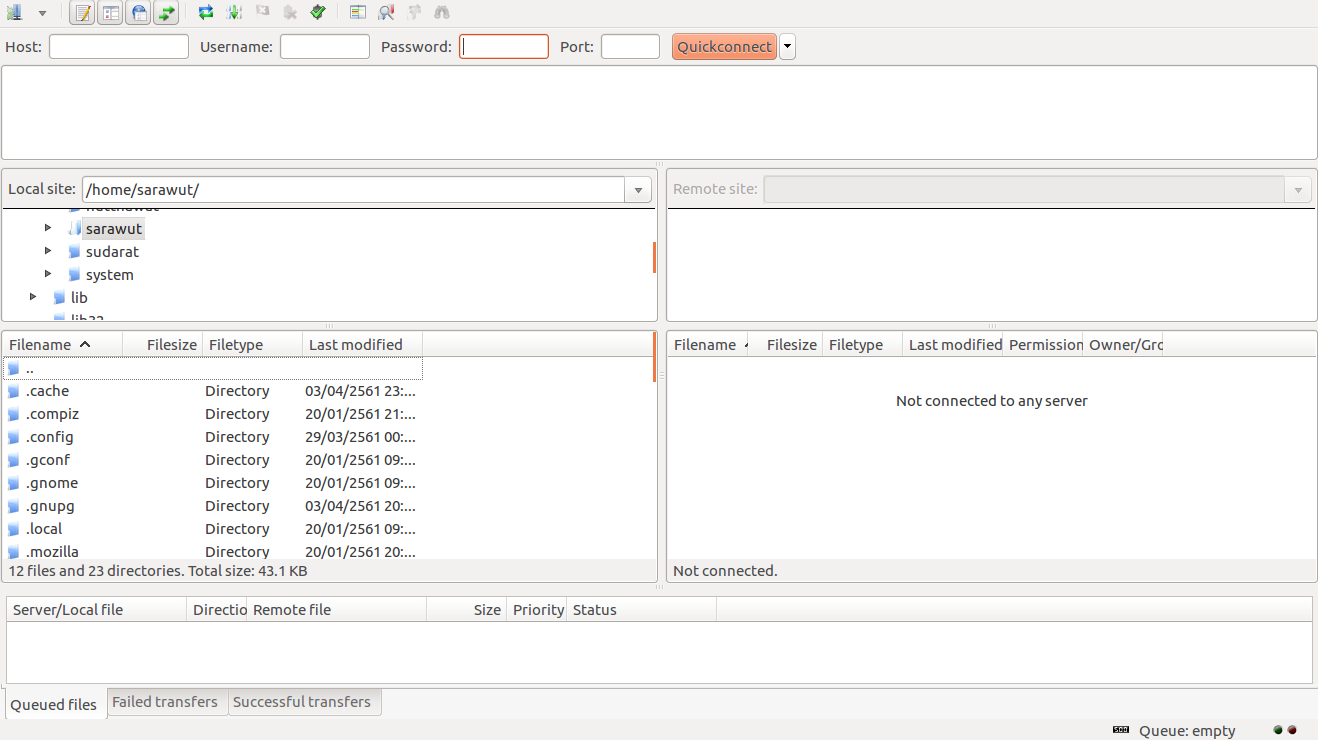This screenshot has height=740, width=1318.
Task: Toggle the local directory tree view
Action: [111, 13]
